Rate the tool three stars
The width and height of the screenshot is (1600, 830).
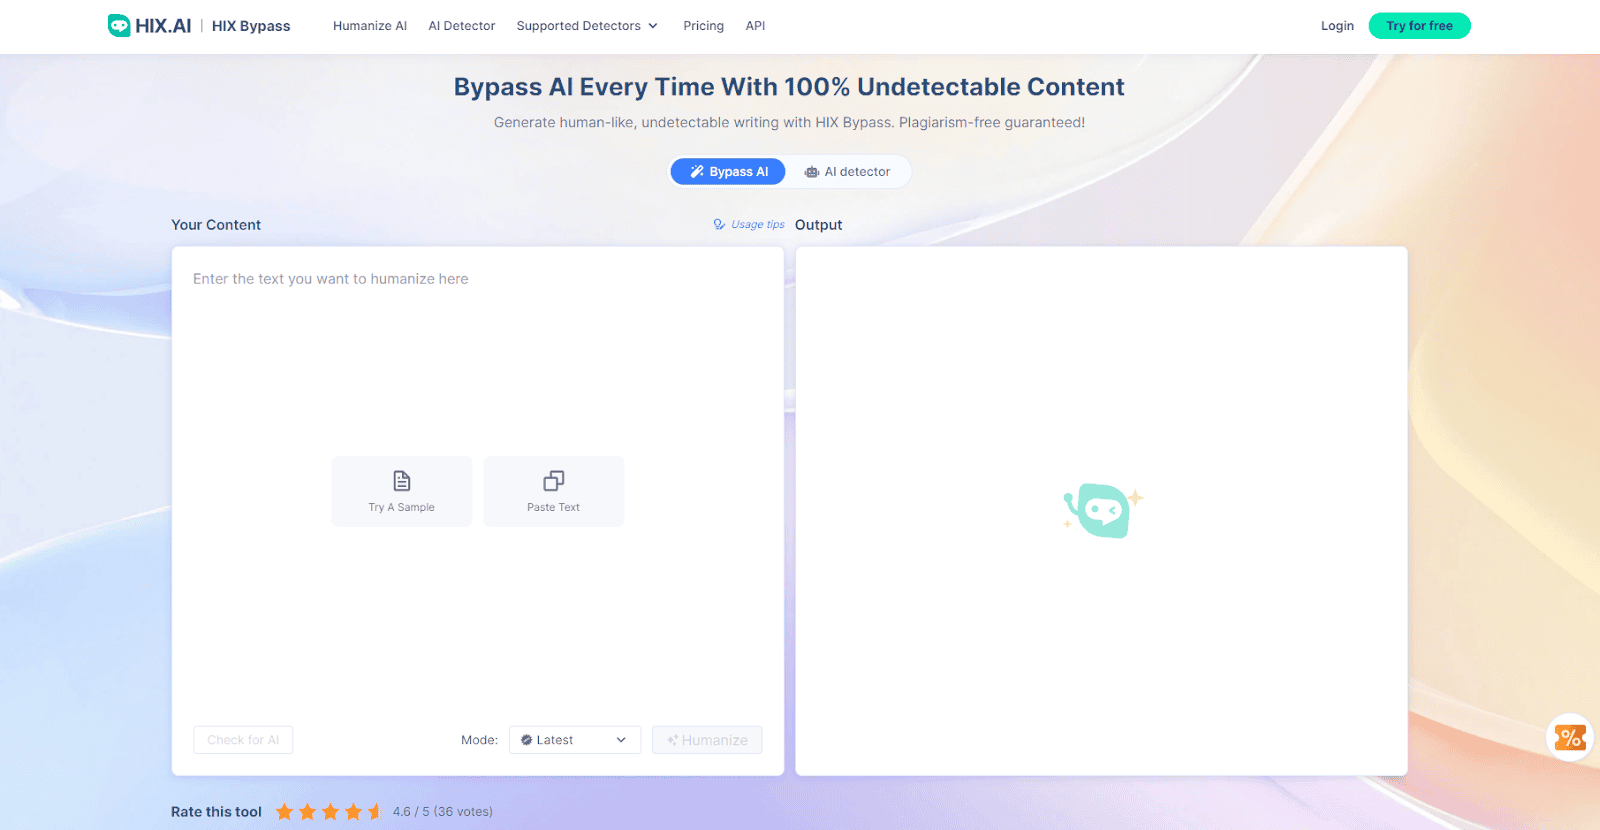(x=330, y=812)
